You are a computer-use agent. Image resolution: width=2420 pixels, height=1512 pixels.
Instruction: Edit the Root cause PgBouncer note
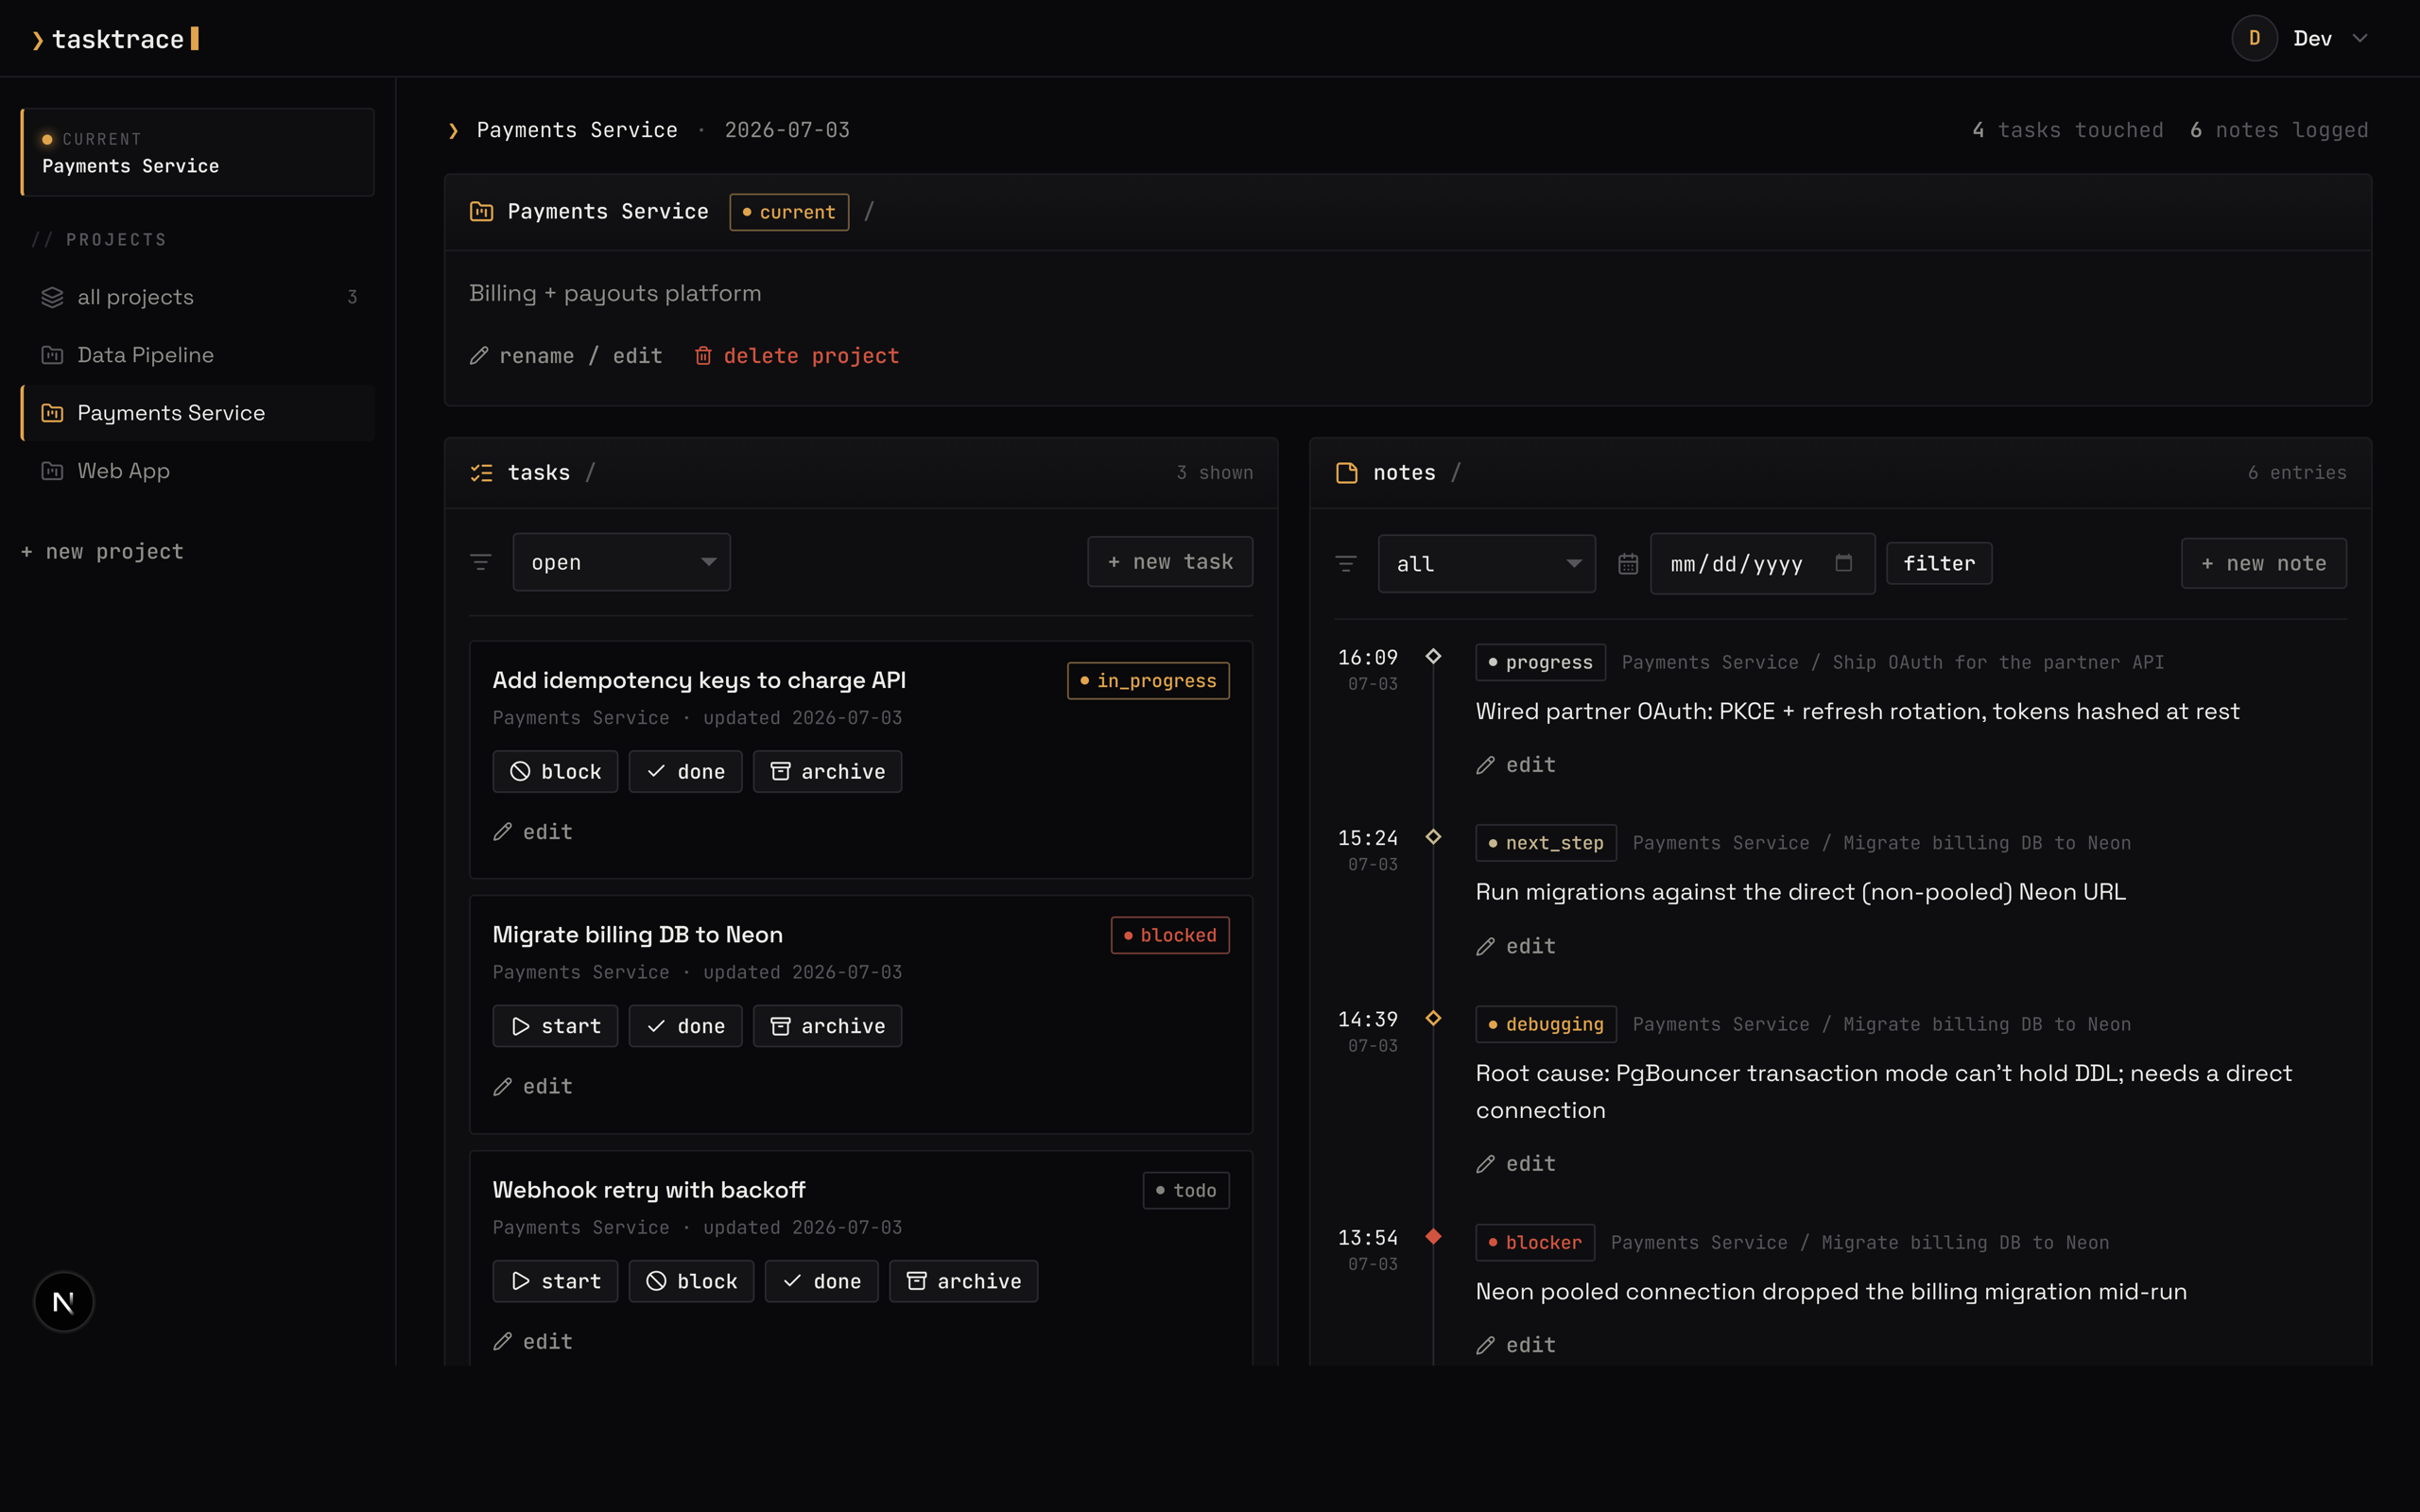tap(1516, 1164)
